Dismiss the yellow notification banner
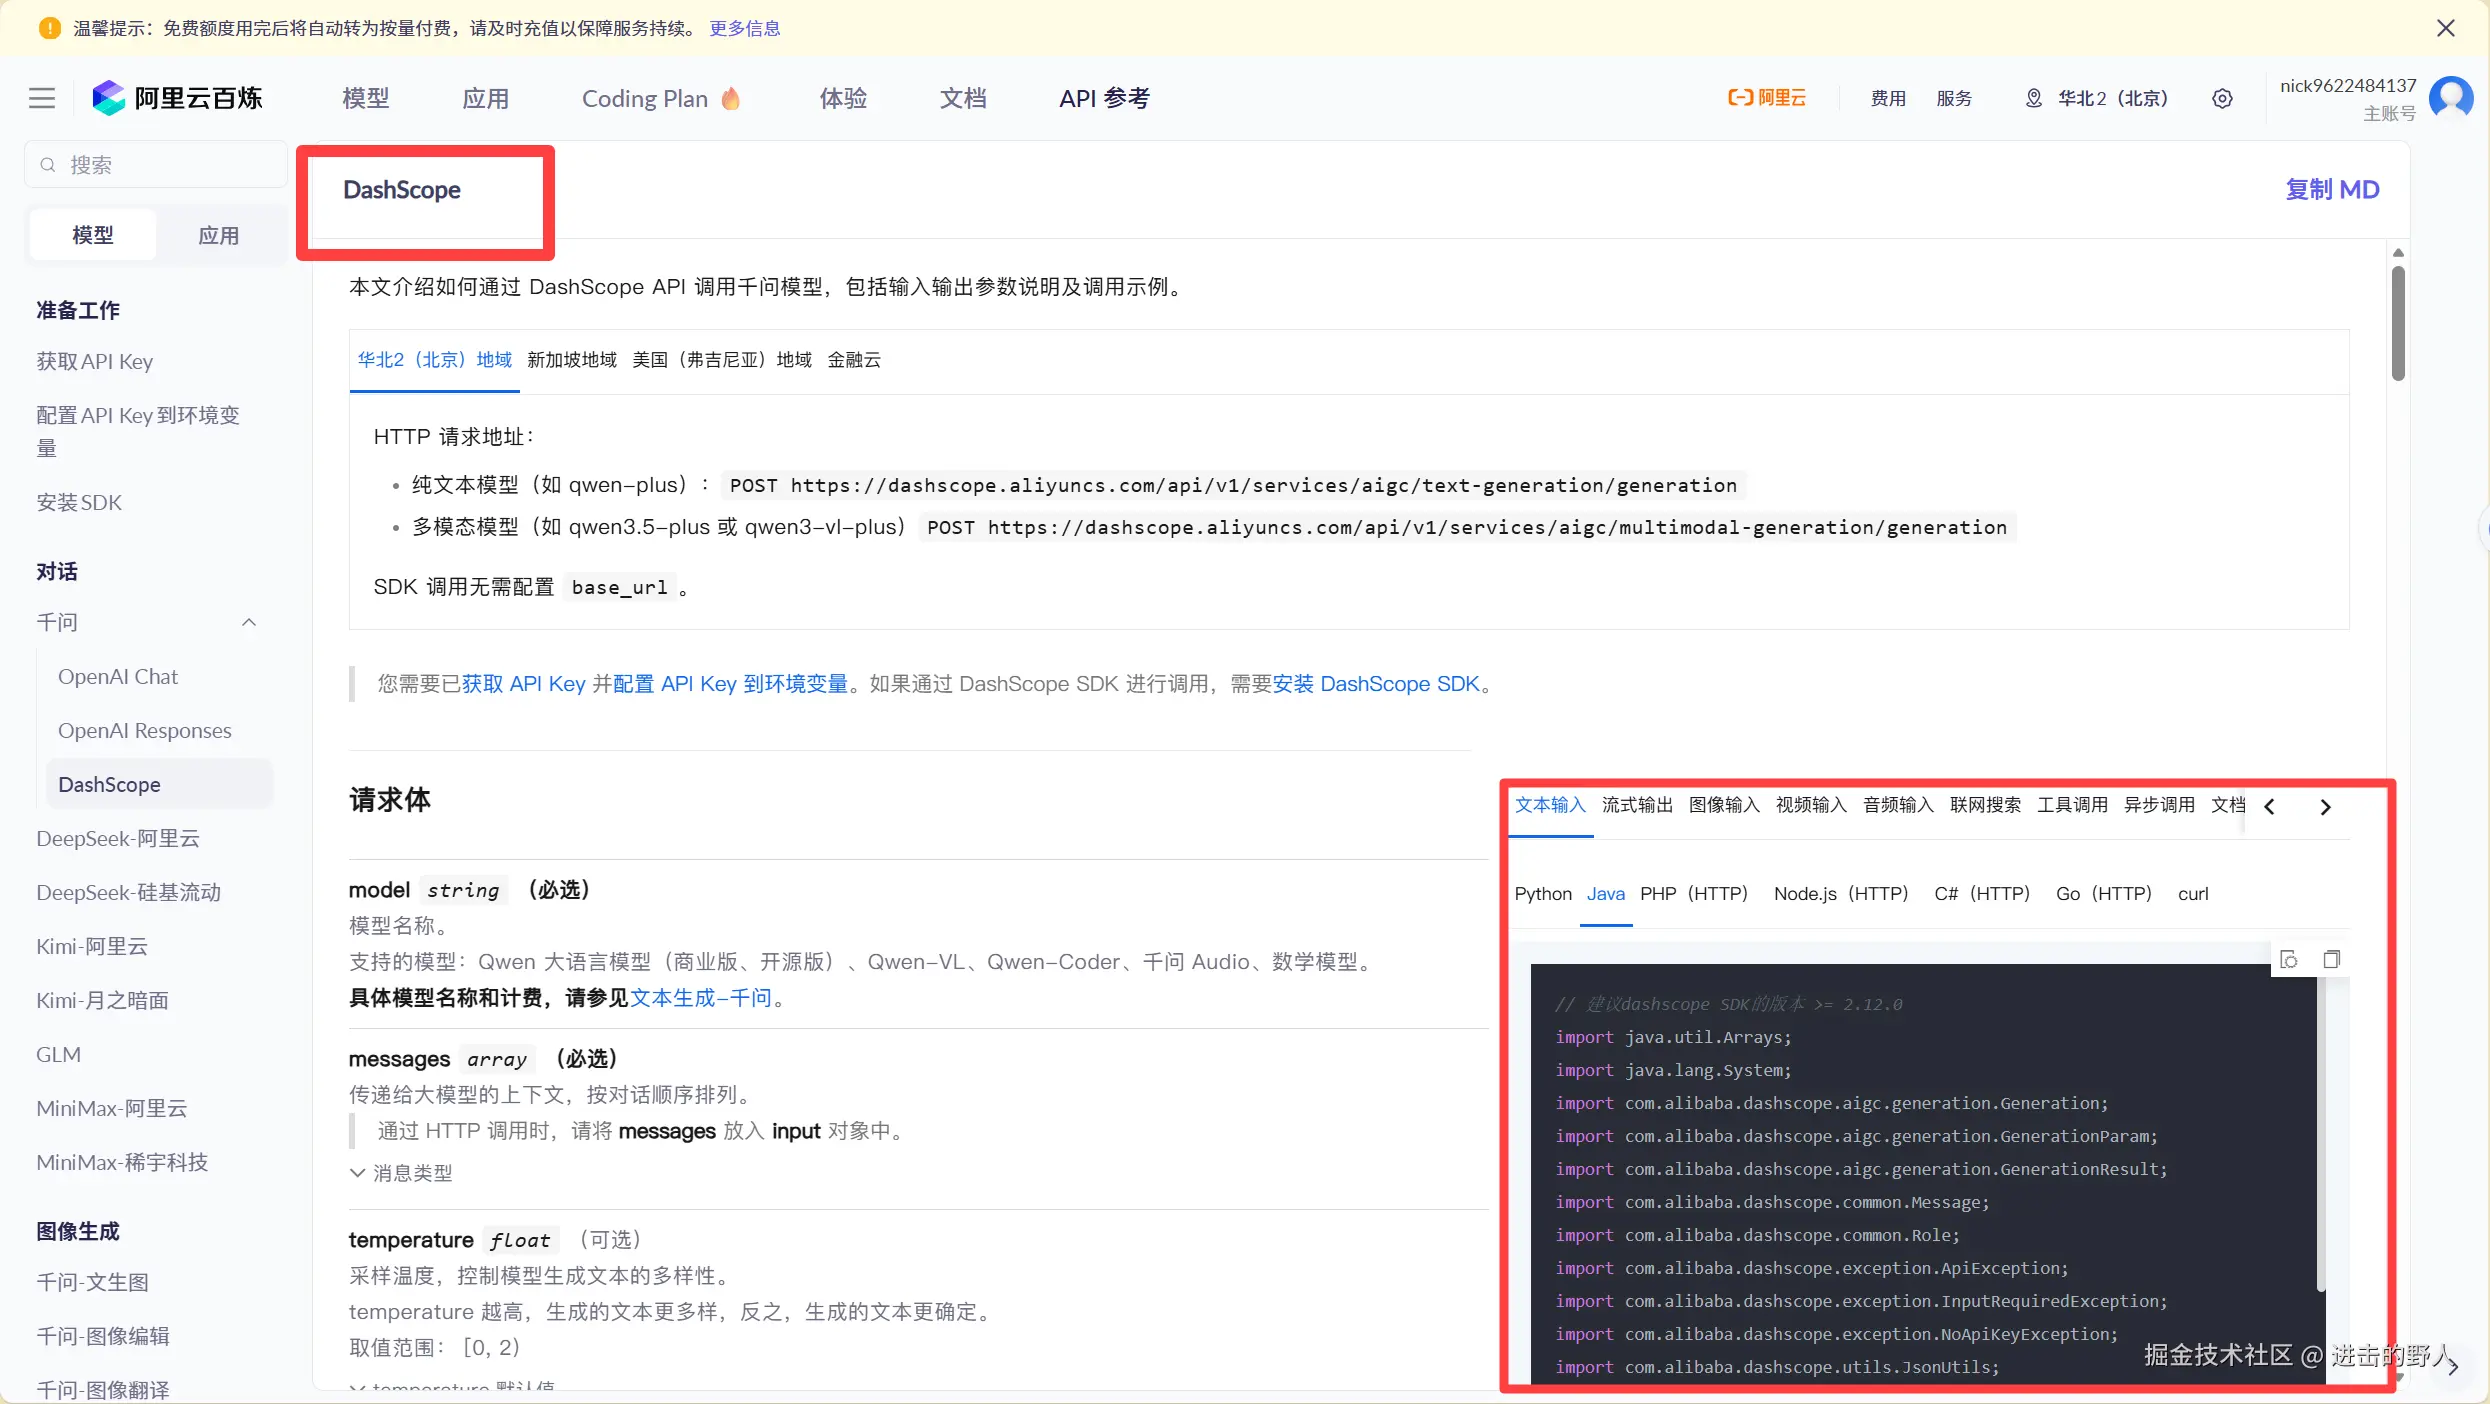 [2445, 28]
